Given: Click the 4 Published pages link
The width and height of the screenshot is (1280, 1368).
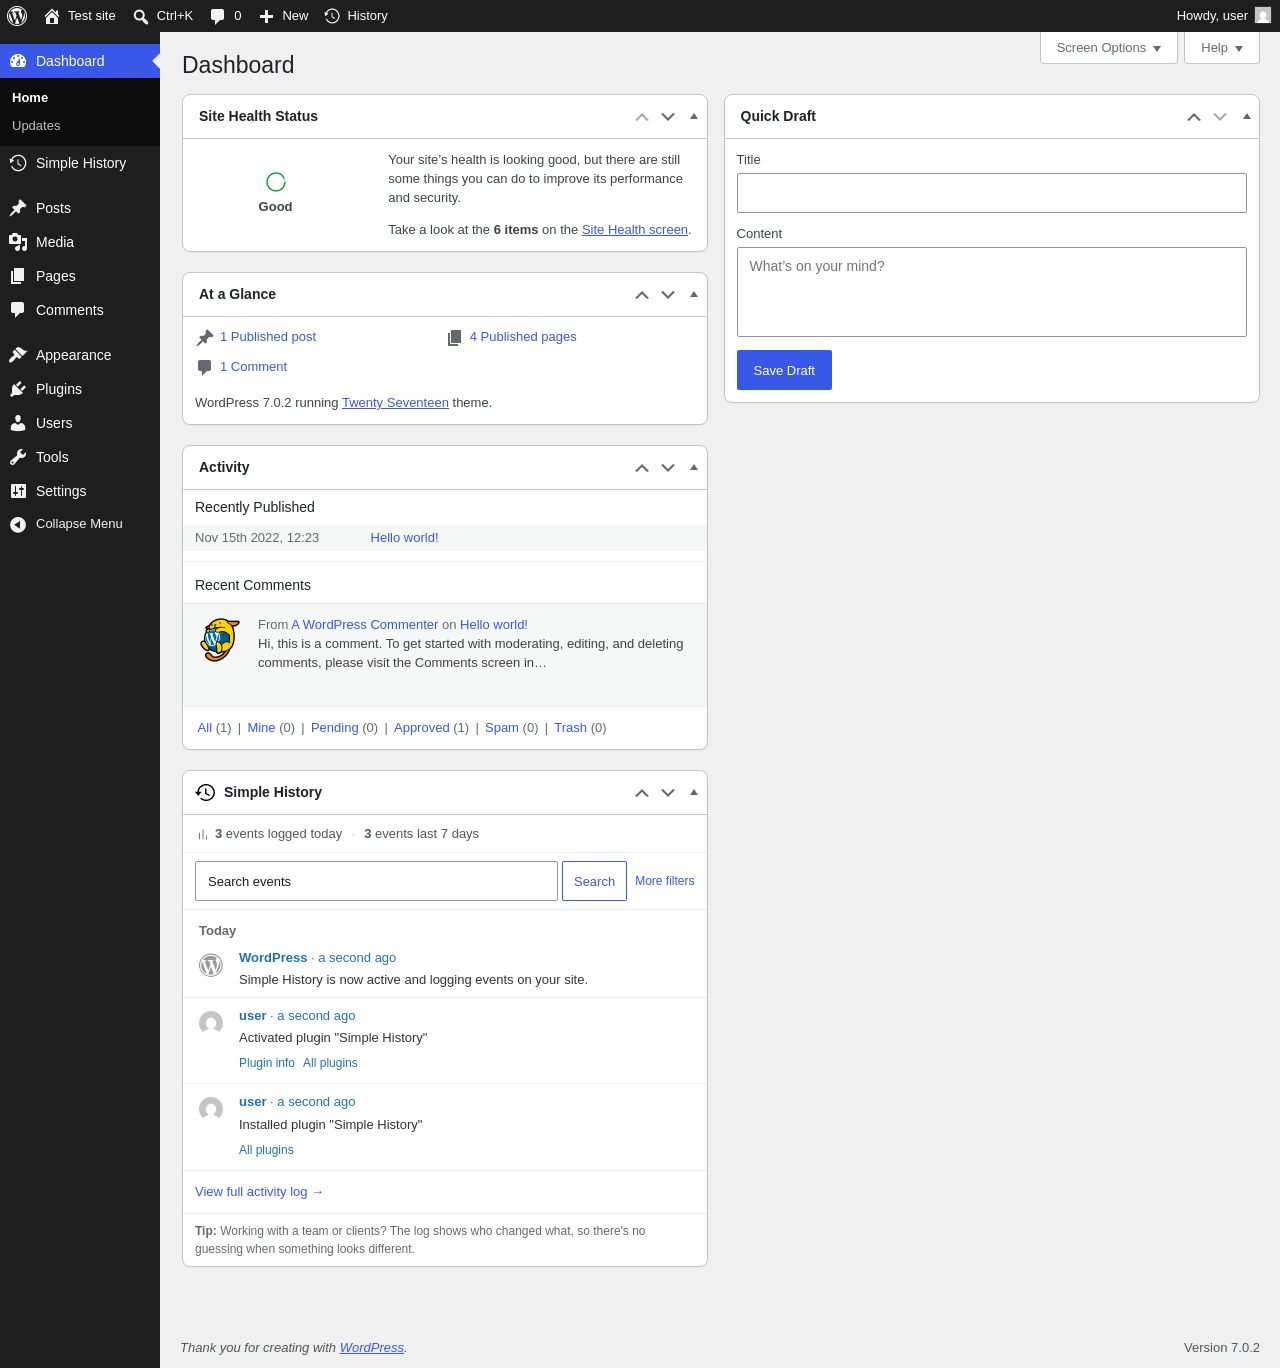Looking at the screenshot, I should pyautogui.click(x=523, y=337).
